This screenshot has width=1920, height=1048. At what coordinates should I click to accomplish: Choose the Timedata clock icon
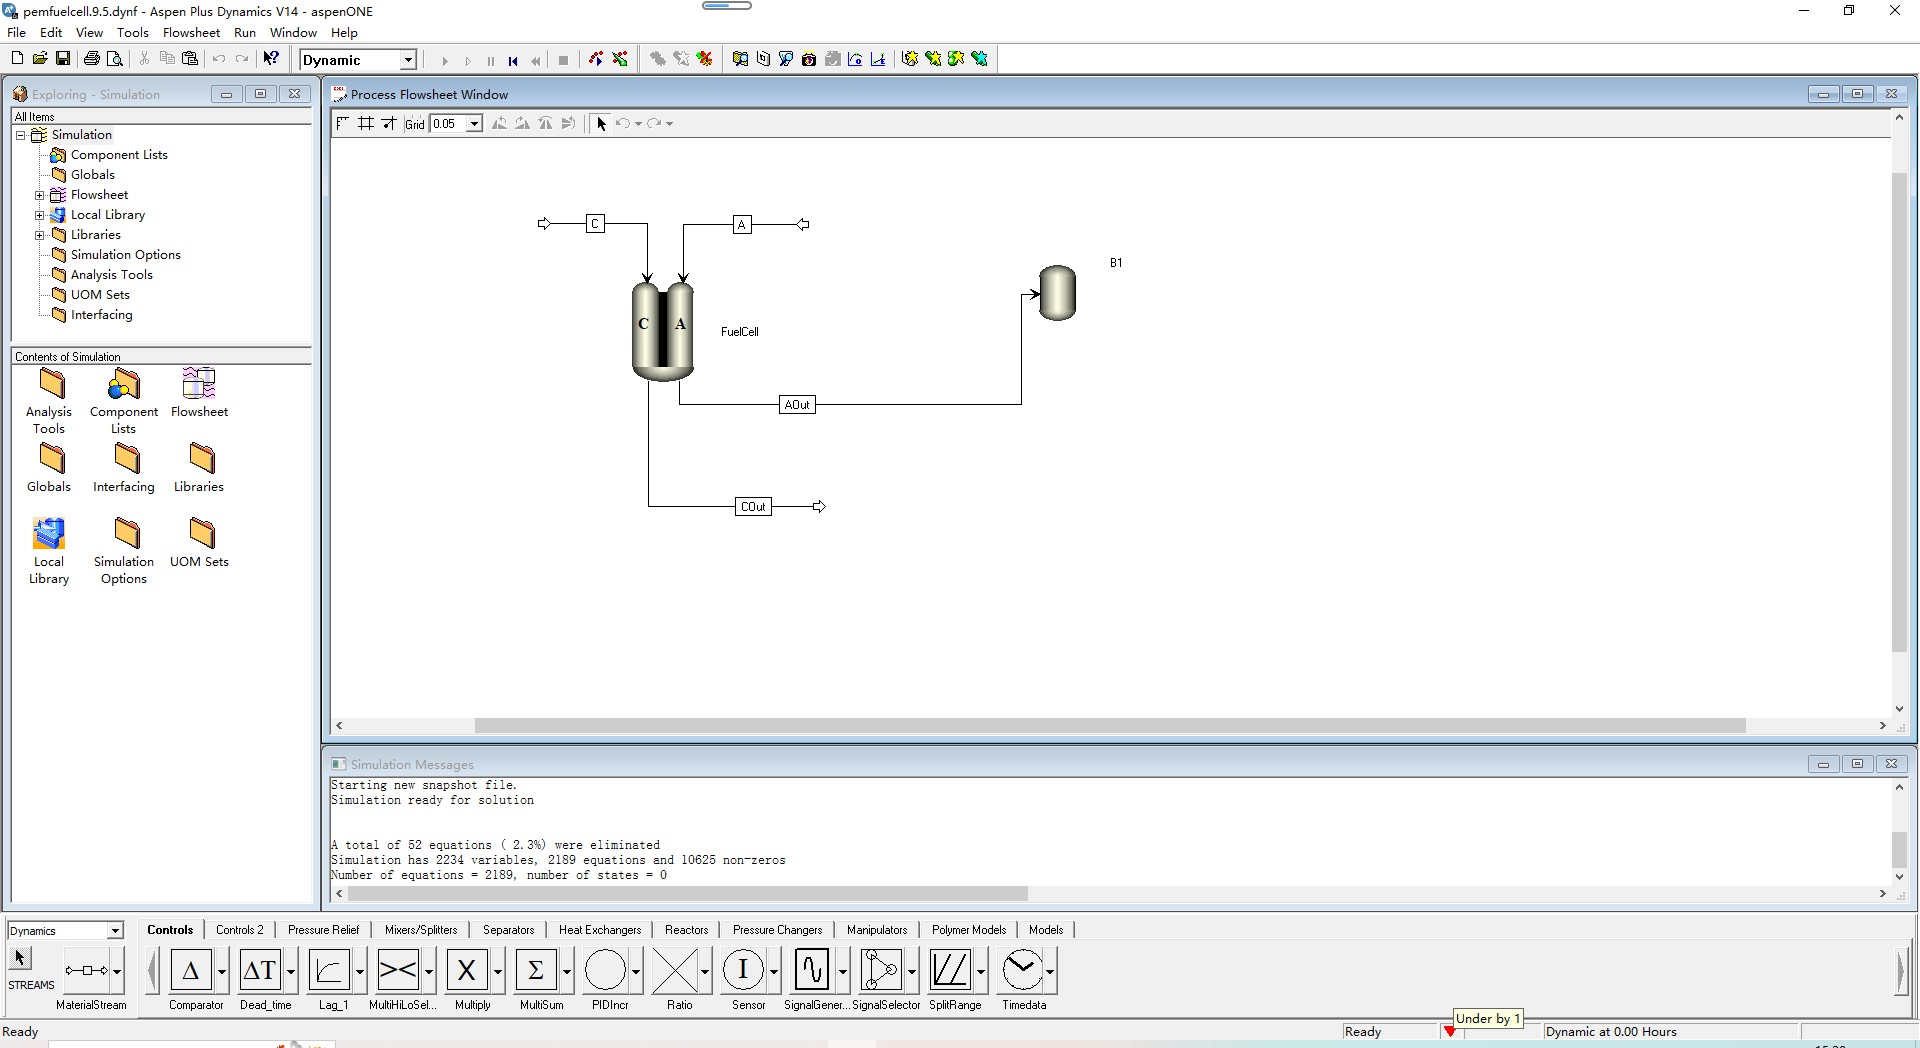click(x=1022, y=970)
